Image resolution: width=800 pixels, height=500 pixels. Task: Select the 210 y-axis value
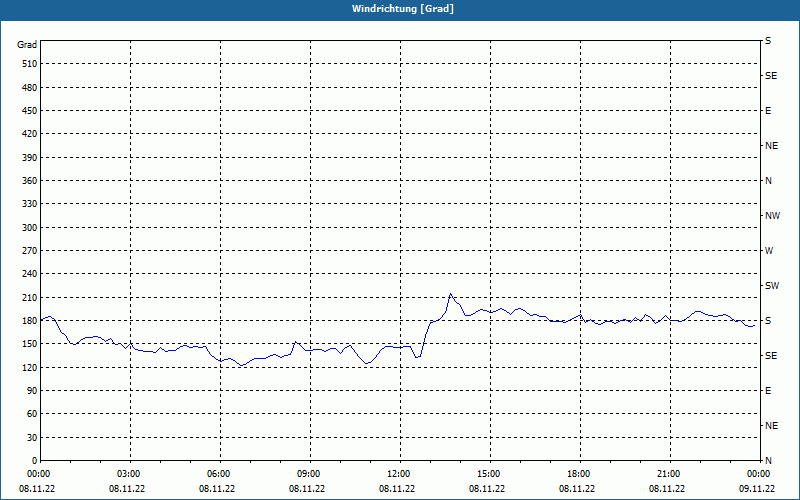[x=30, y=297]
